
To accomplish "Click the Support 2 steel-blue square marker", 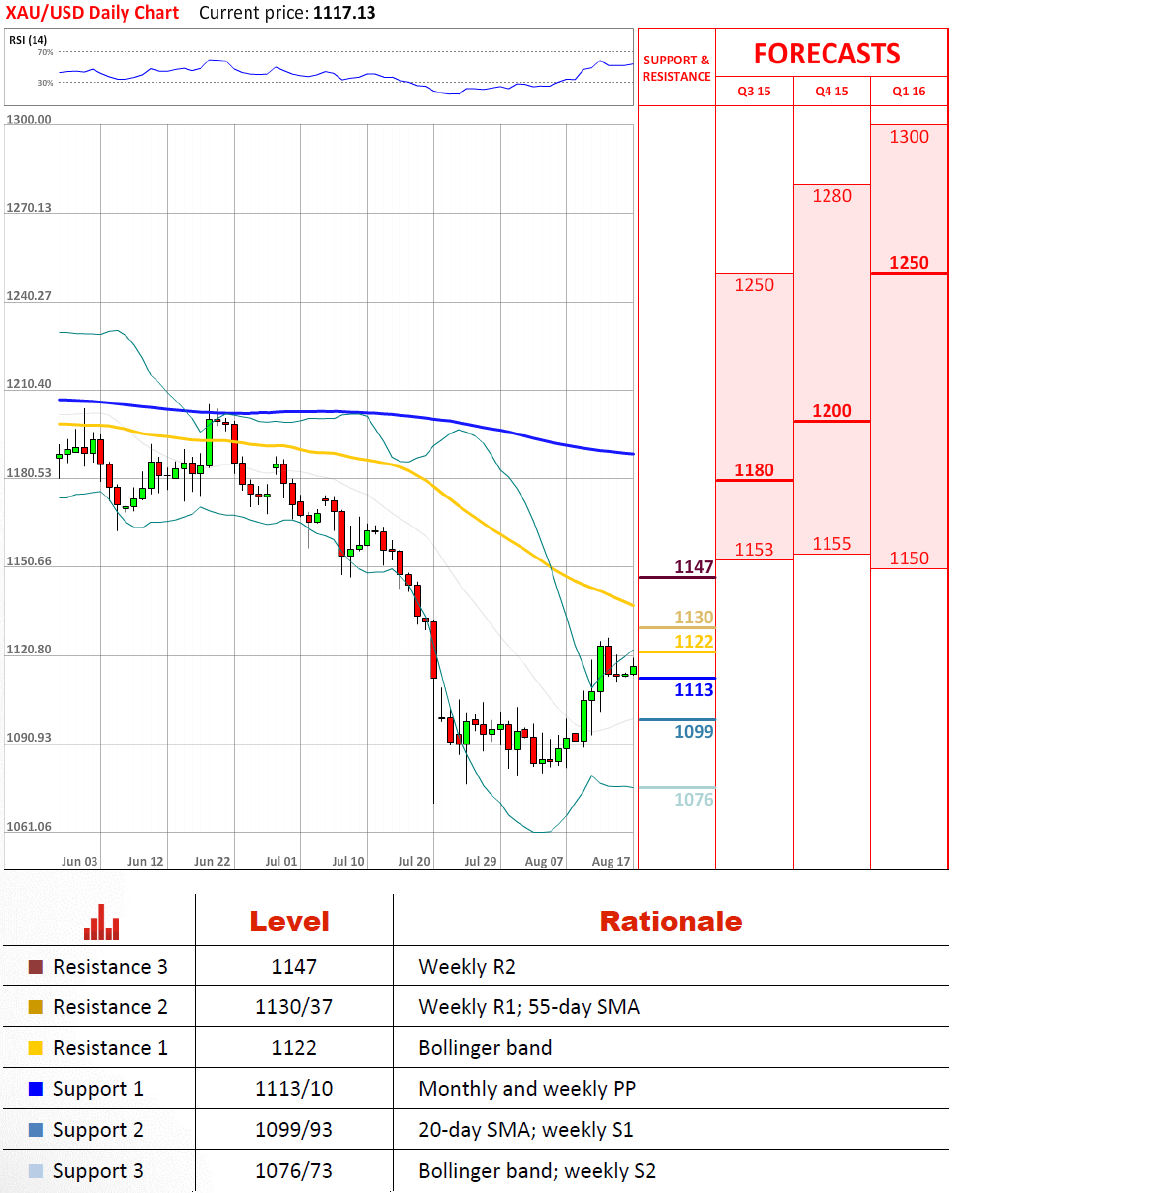I will tap(36, 1130).
